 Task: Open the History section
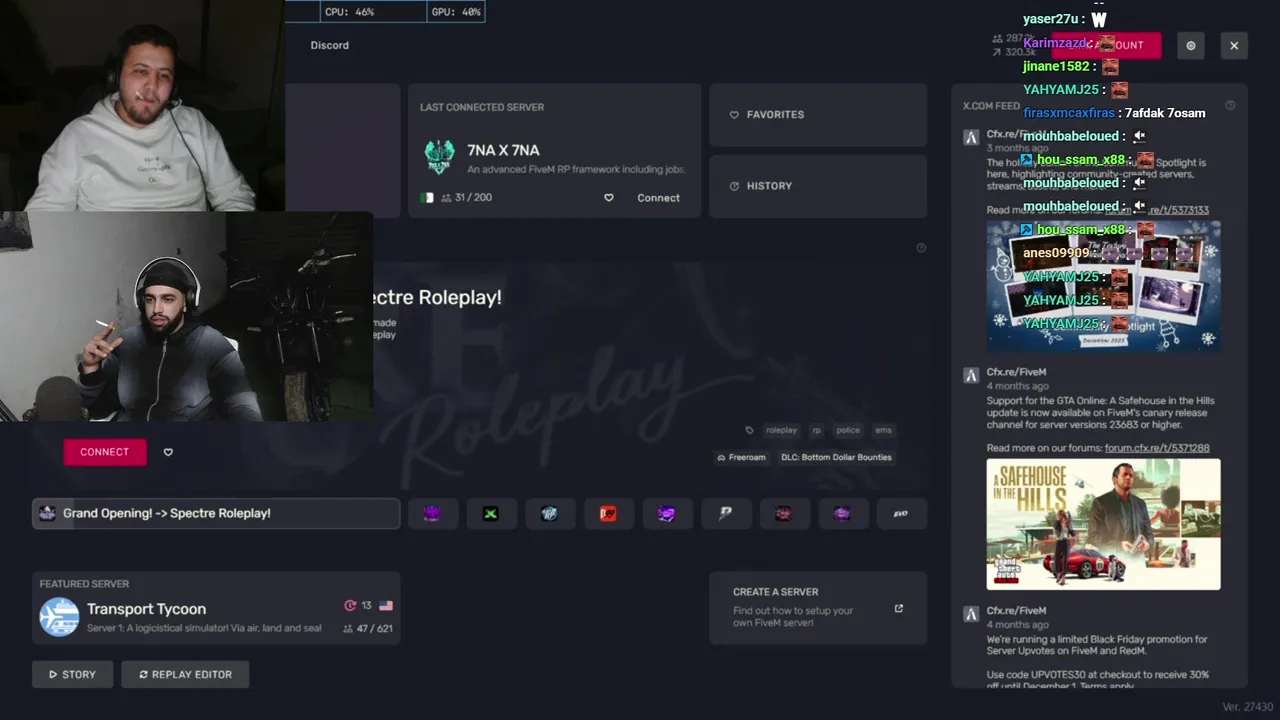coord(818,186)
